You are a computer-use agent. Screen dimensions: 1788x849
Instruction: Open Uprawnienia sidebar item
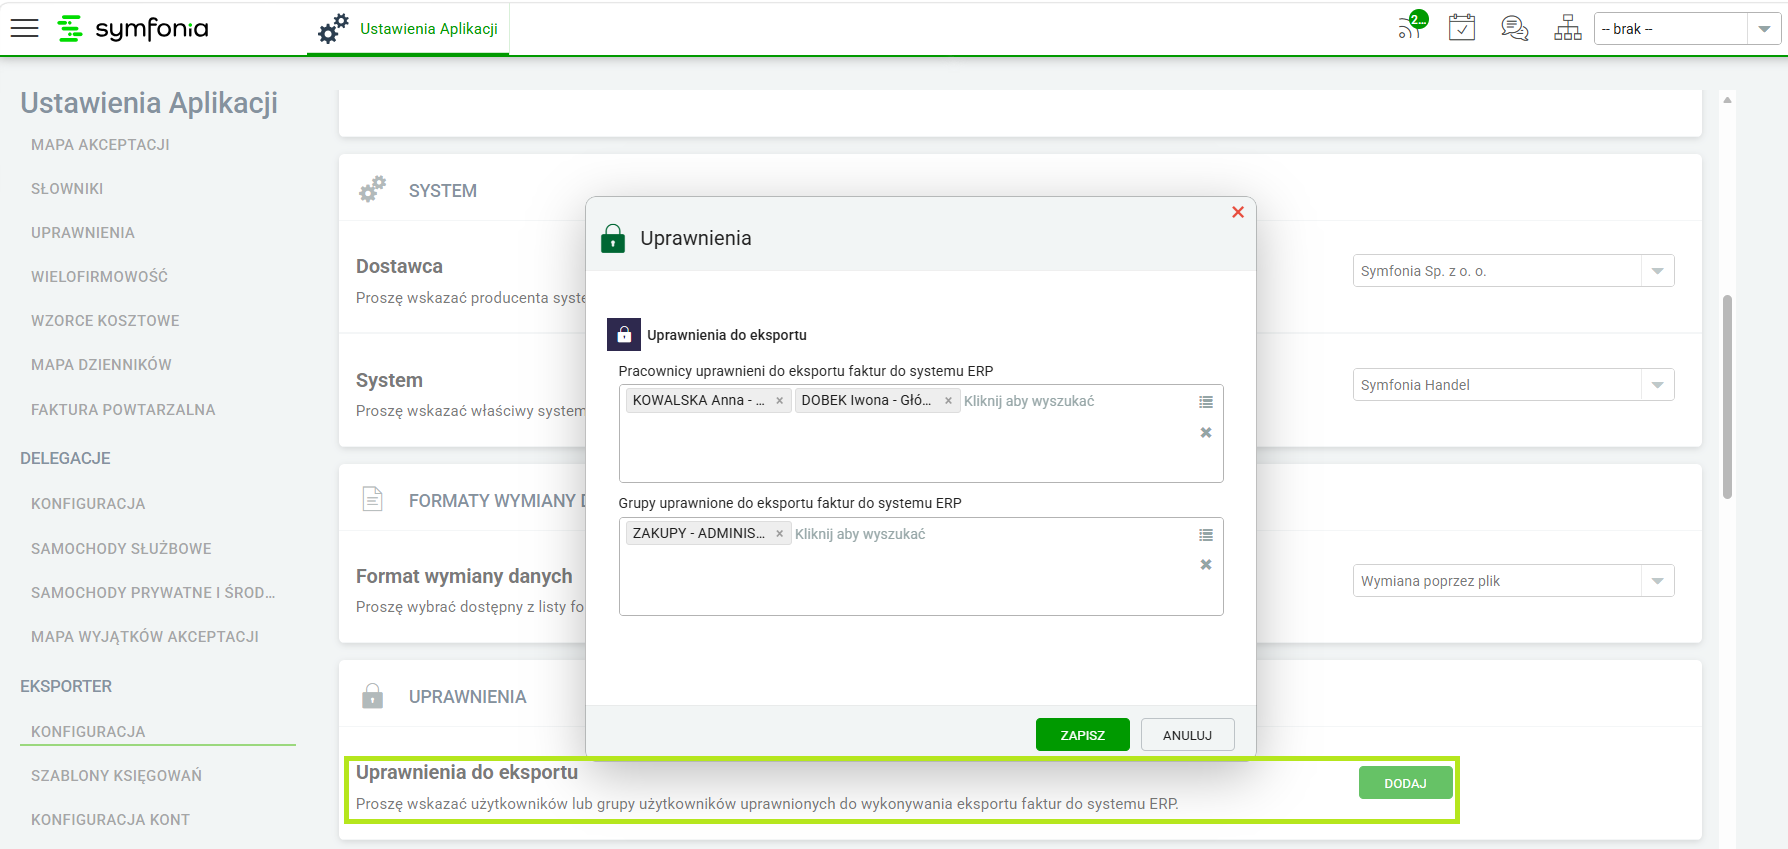[x=83, y=233]
